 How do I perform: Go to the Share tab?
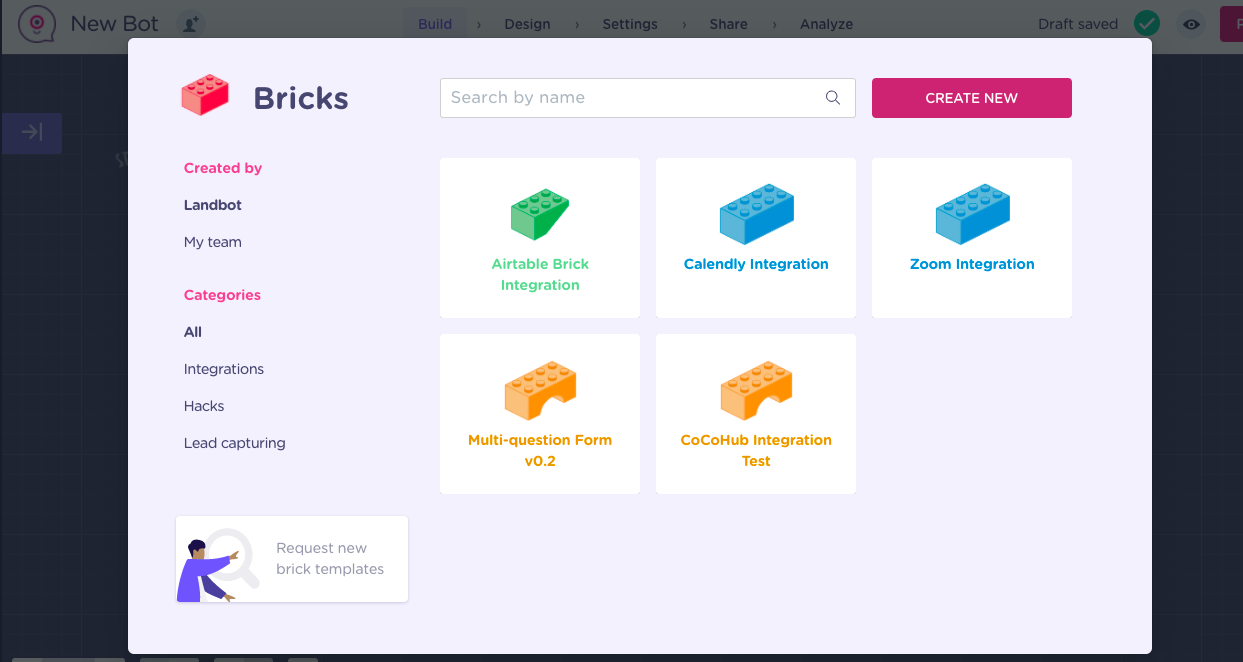coord(728,24)
